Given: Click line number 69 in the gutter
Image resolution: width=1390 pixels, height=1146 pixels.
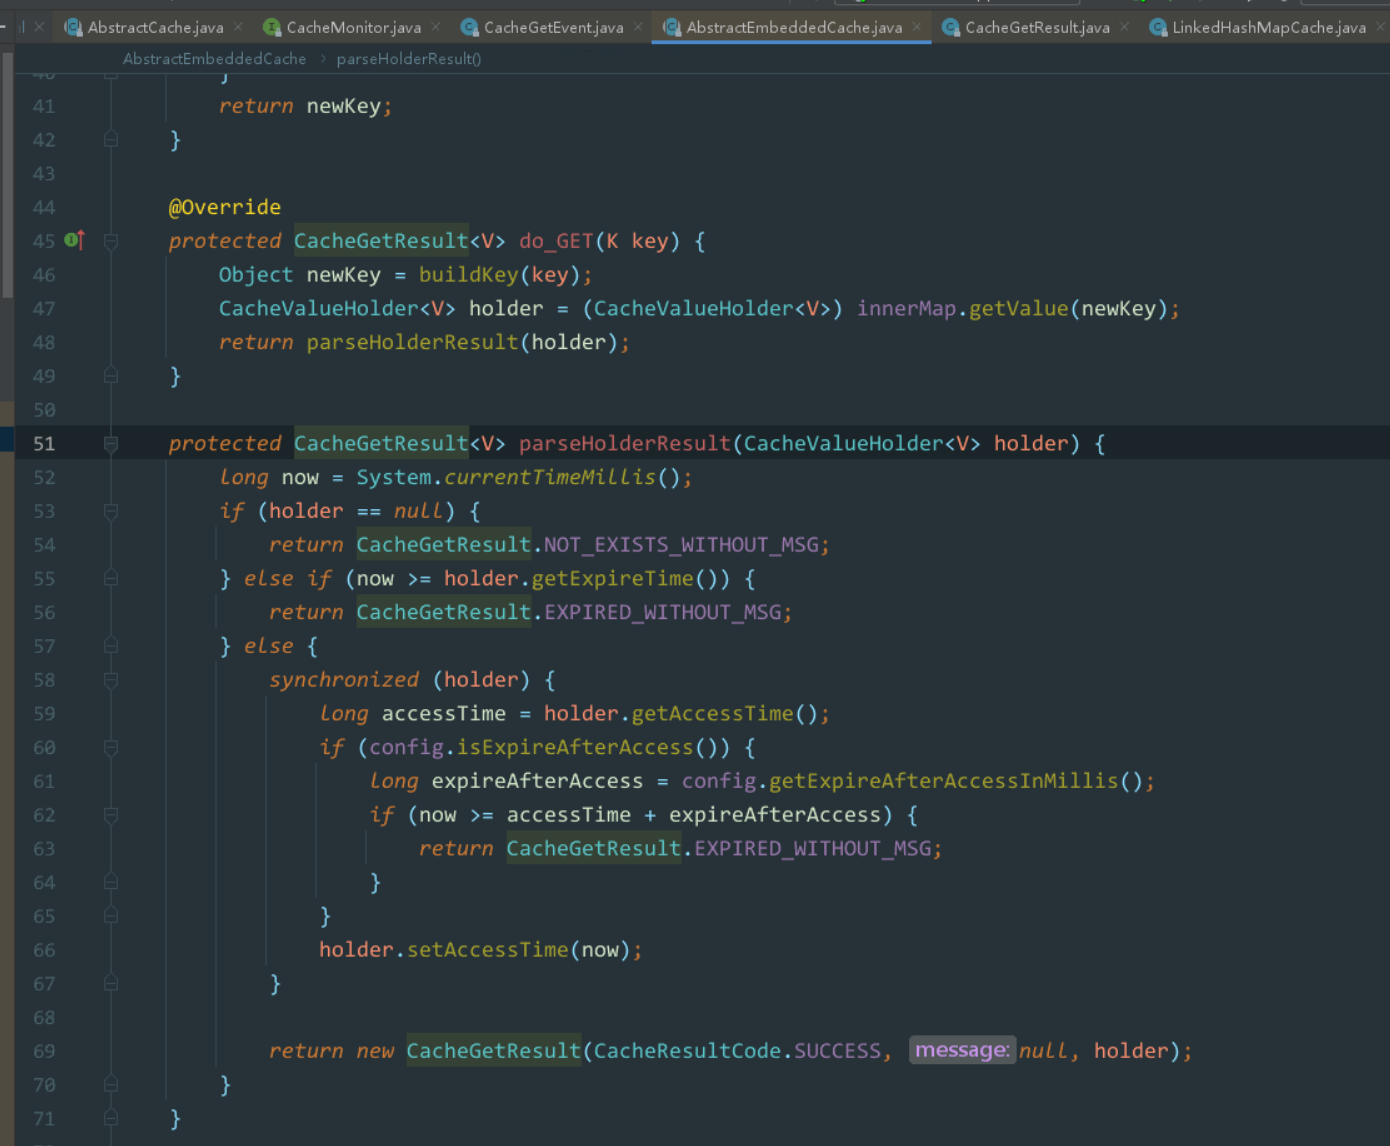Looking at the screenshot, I should coord(44,1051).
